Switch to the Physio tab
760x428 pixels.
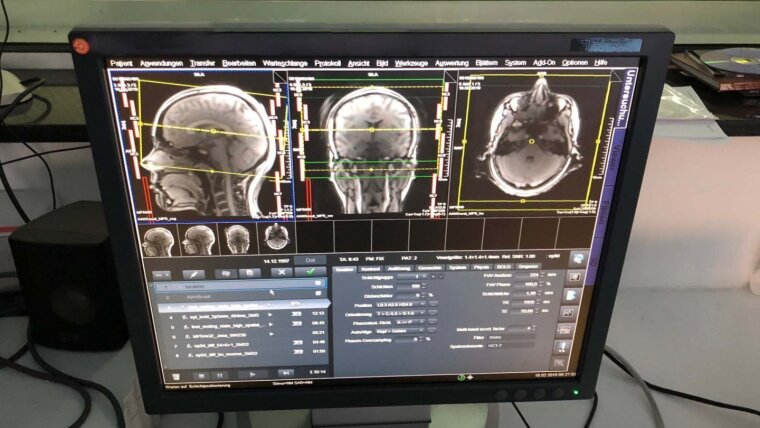tap(481, 267)
